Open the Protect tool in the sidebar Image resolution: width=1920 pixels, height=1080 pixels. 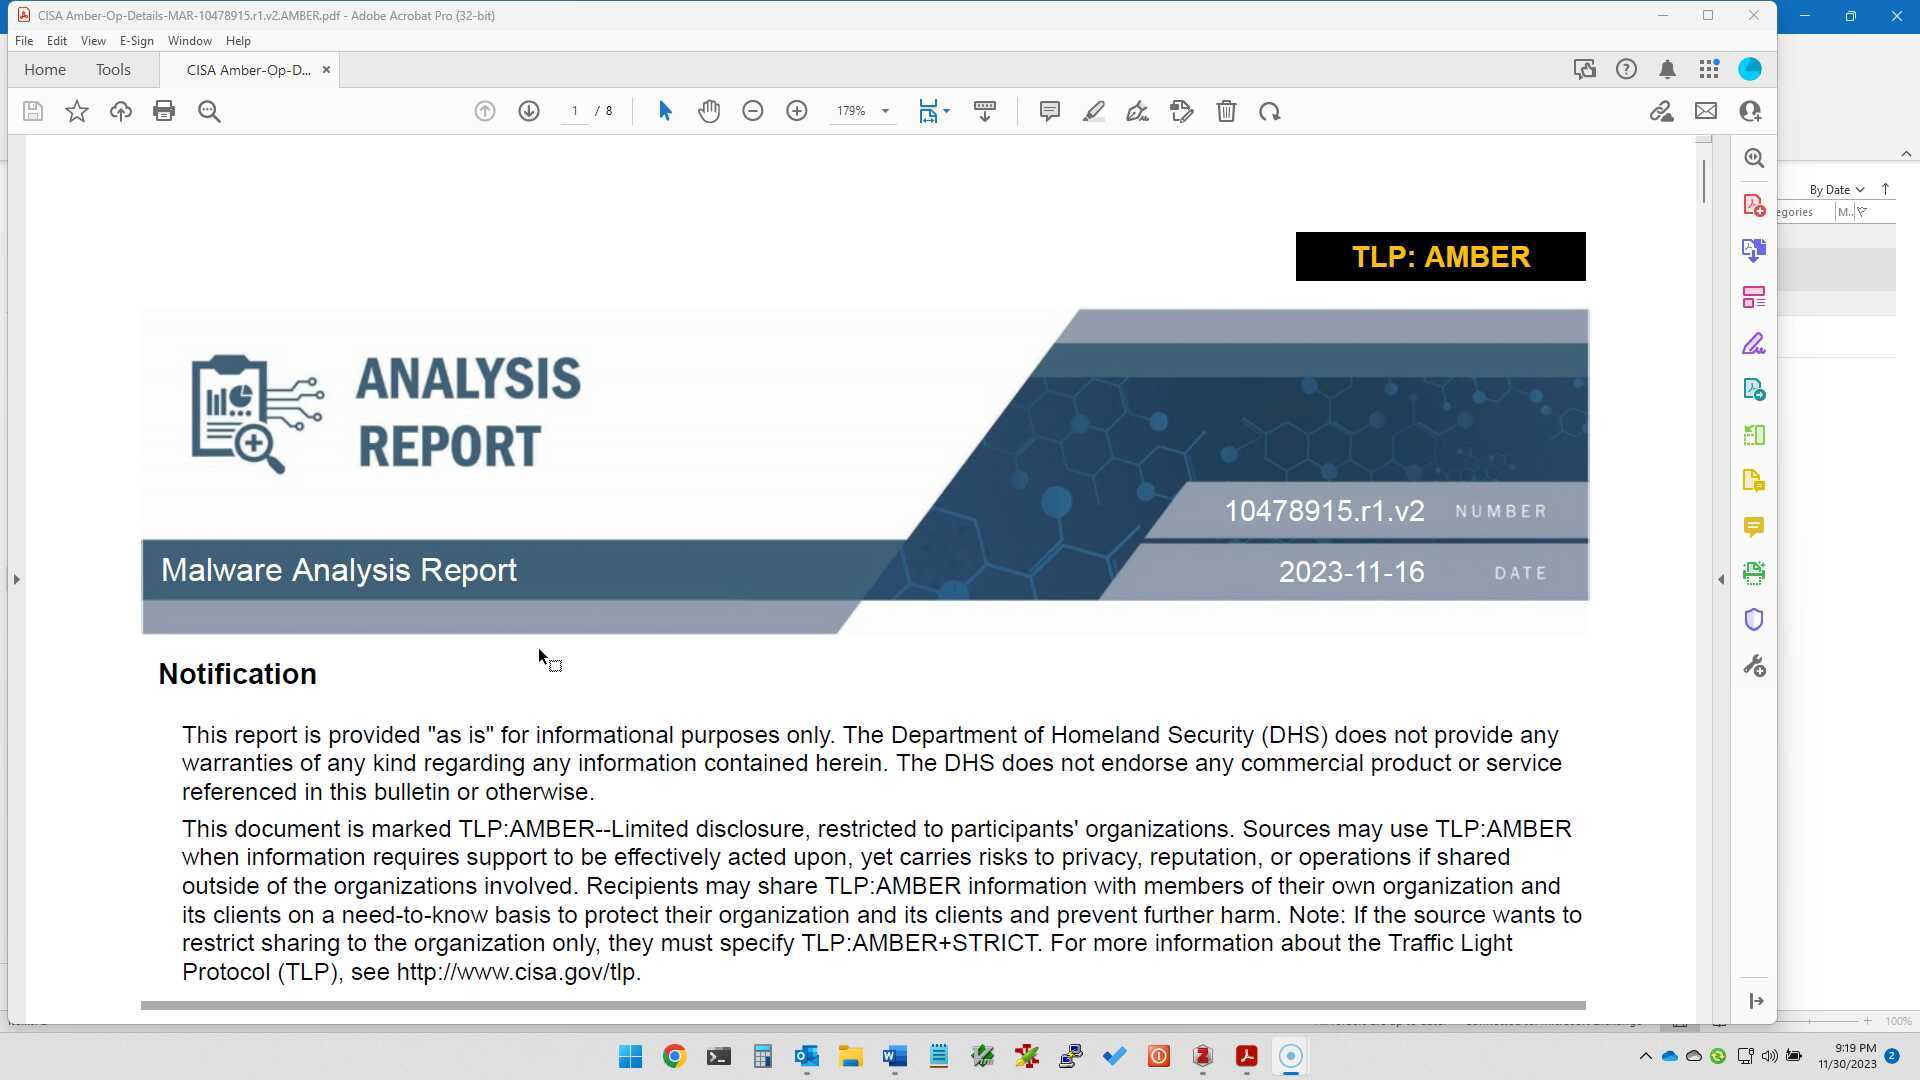(x=1754, y=619)
